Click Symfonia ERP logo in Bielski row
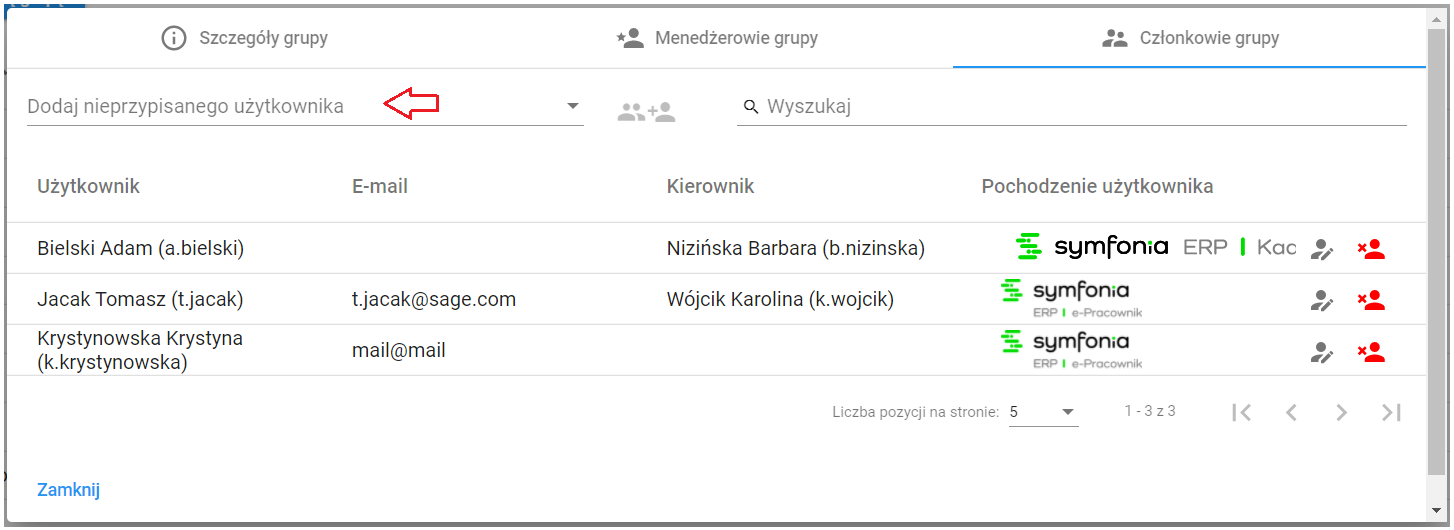 coord(1154,246)
